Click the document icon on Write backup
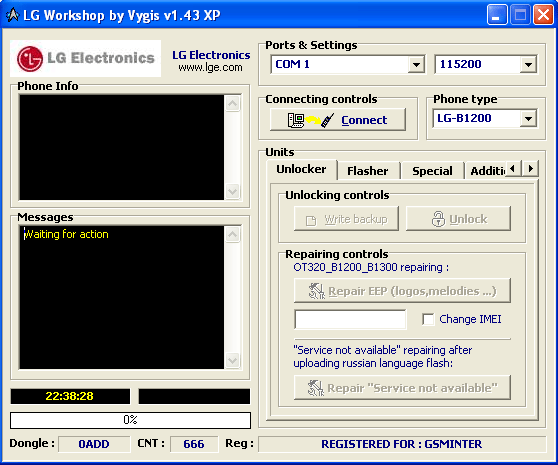The image size is (558, 465). (x=311, y=221)
